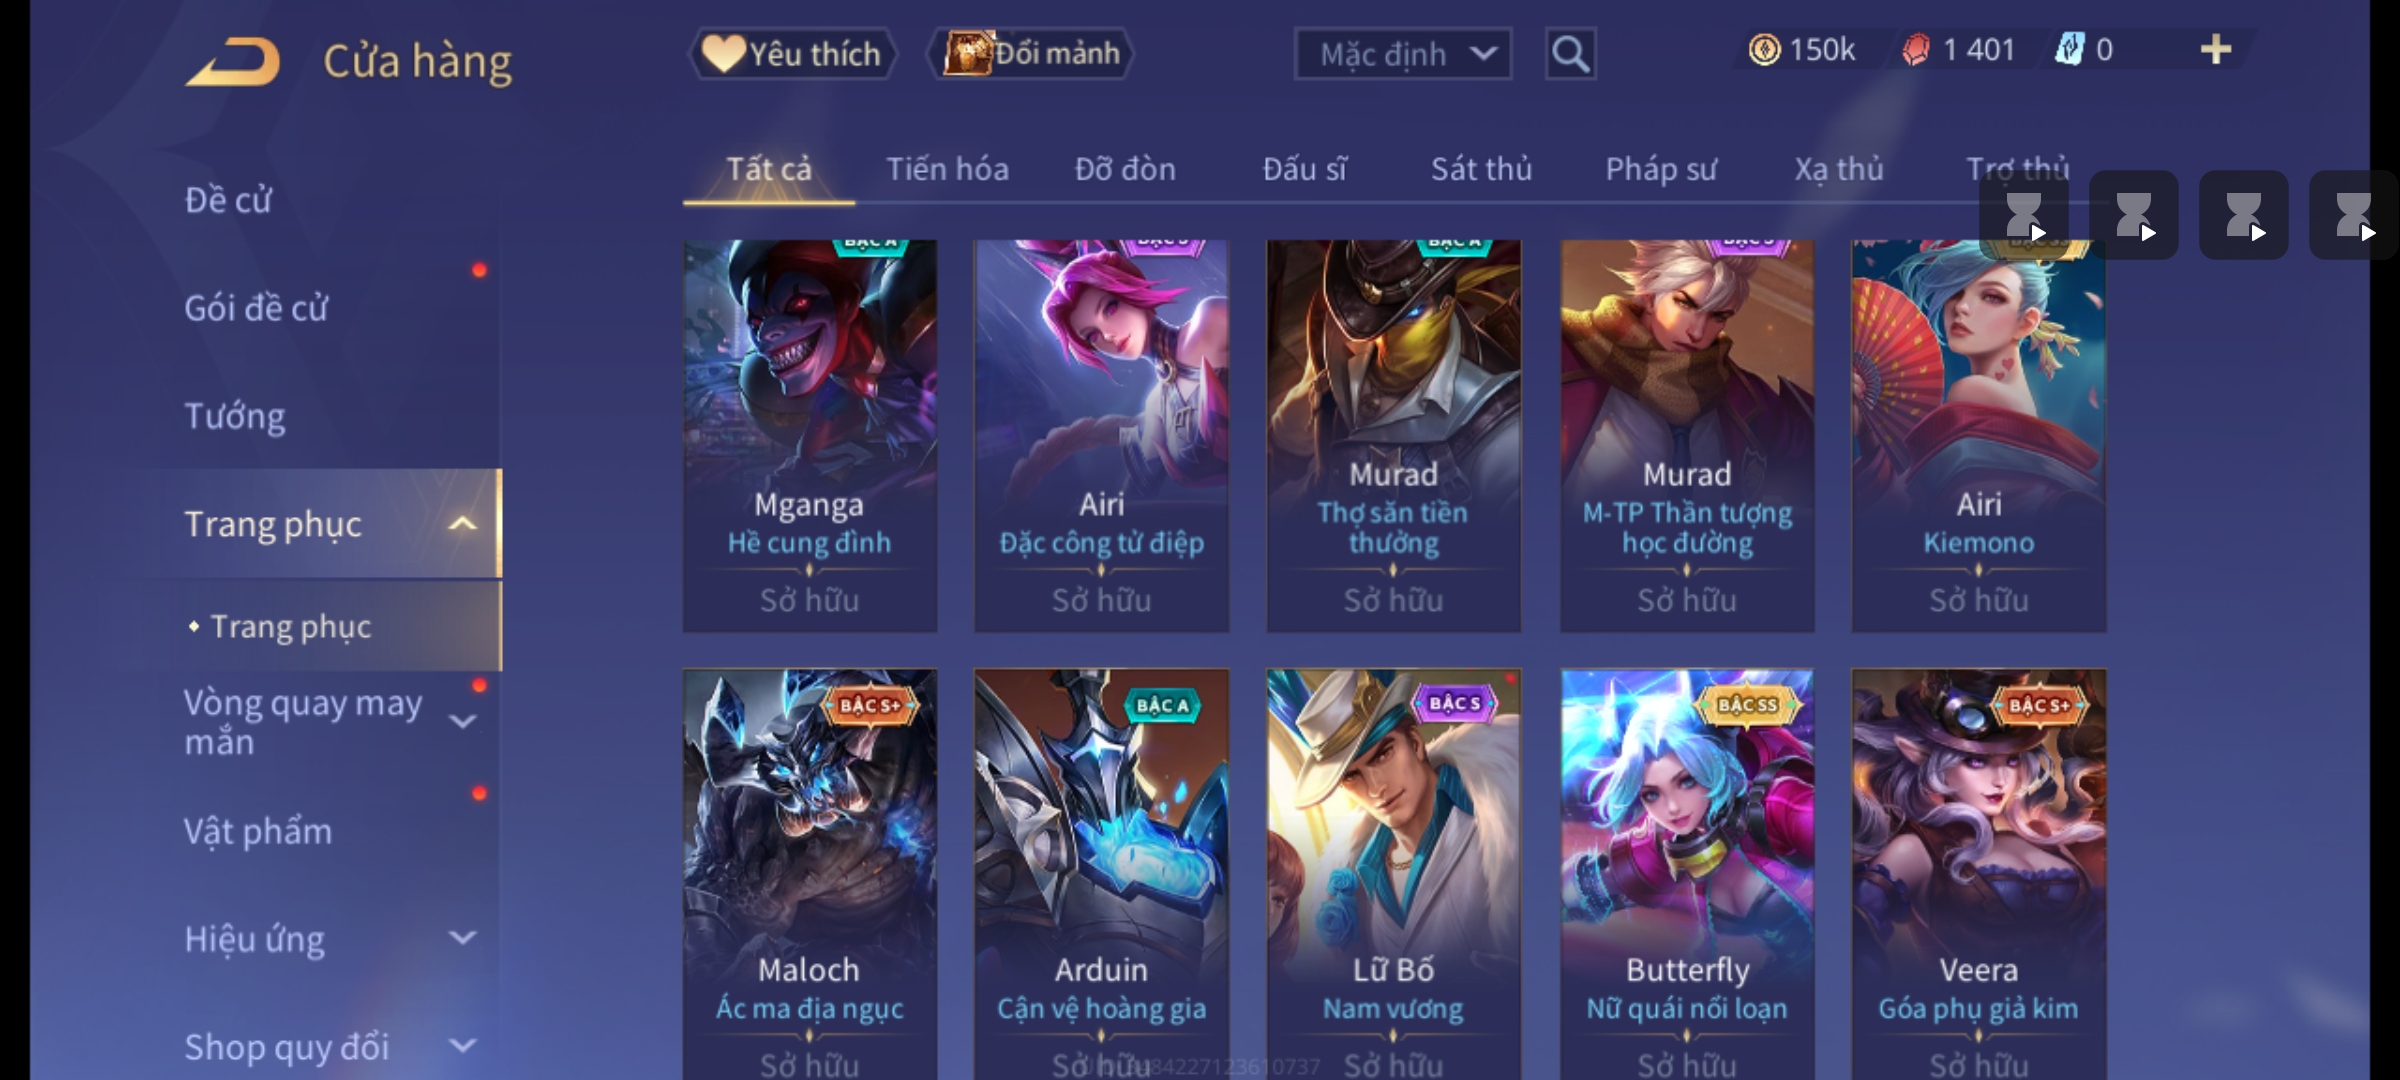The width and height of the screenshot is (2400, 1080).
Task: Open the Tướng menu item
Action: click(235, 416)
